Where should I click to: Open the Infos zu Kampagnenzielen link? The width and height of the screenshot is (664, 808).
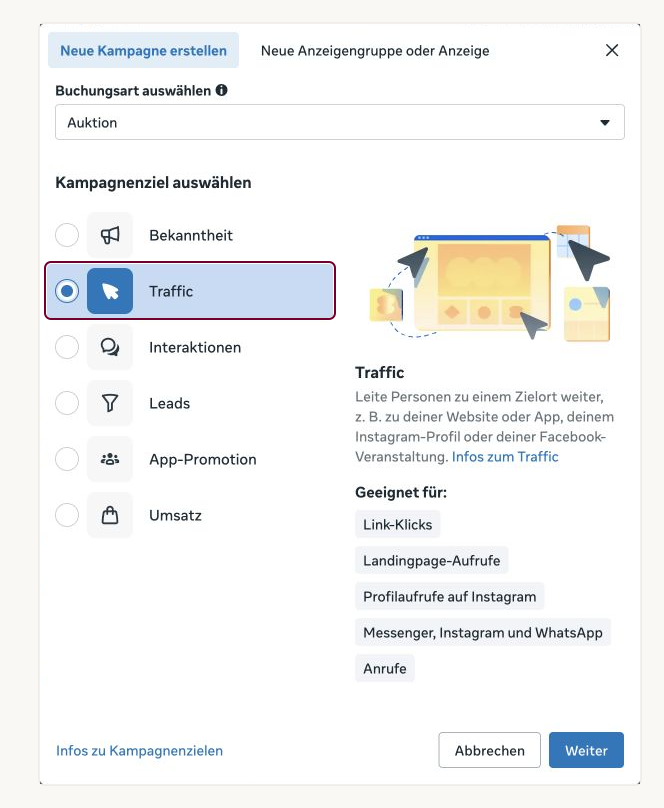pyautogui.click(x=140, y=751)
